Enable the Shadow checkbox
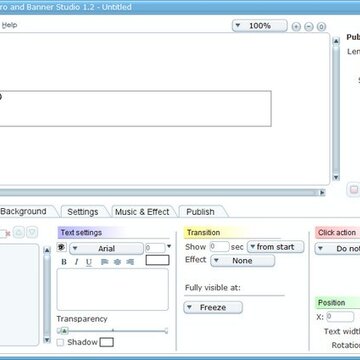360x360 pixels. click(60, 342)
